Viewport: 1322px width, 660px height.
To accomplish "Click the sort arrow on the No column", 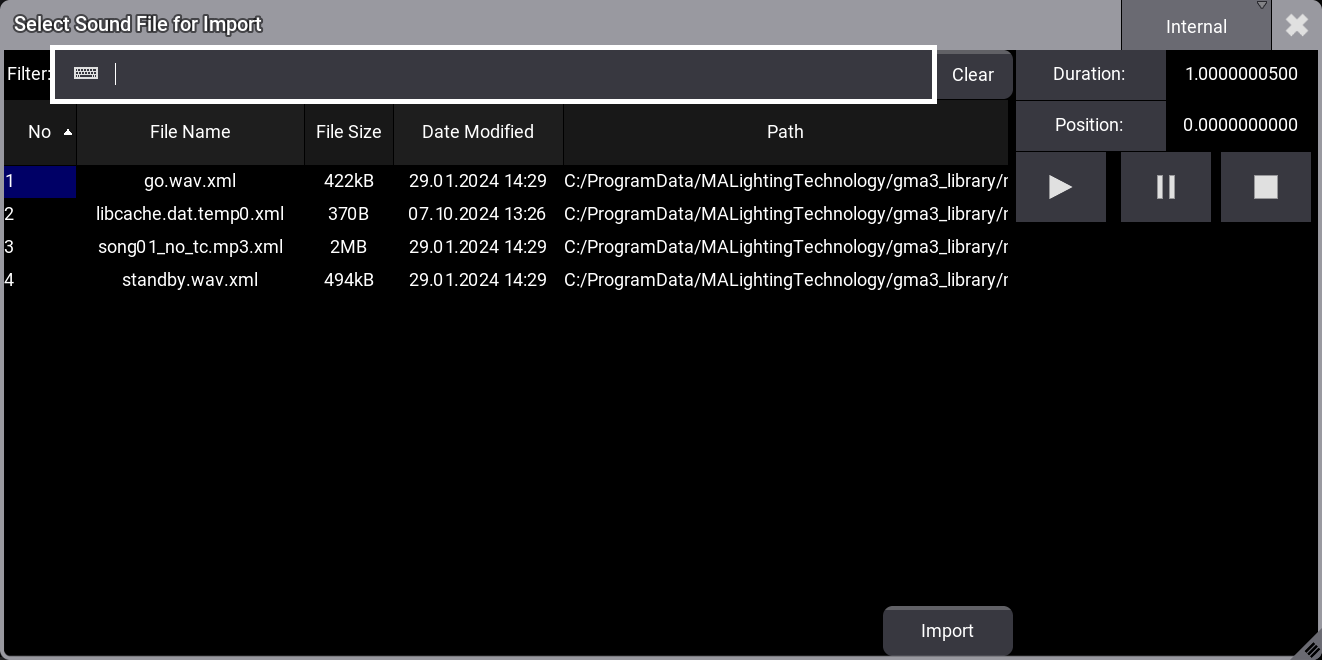I will (x=68, y=130).
